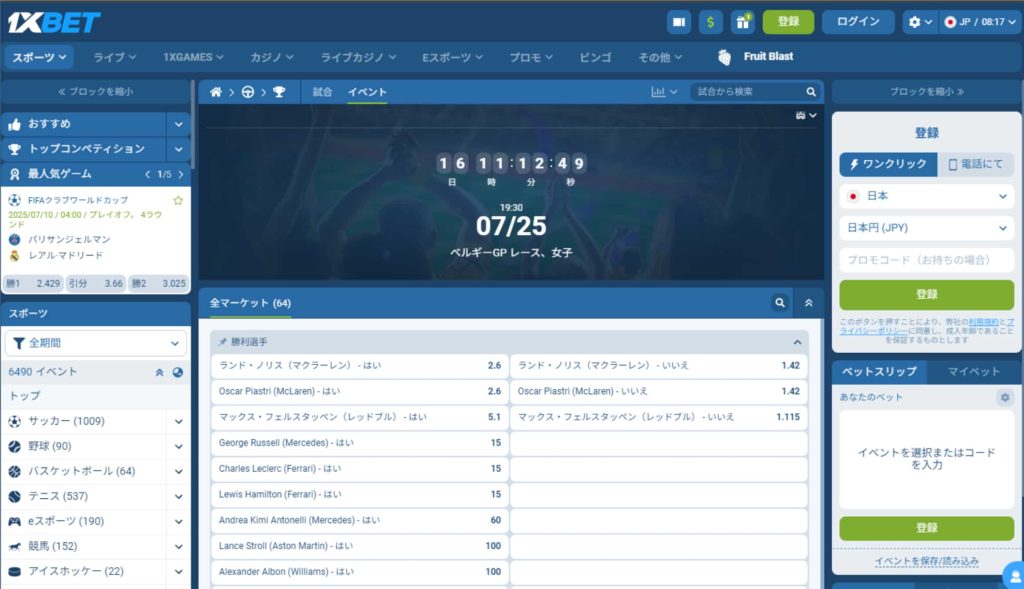Click the Fruit Blast strawberry icon
This screenshot has height=589, width=1024.
(724, 57)
